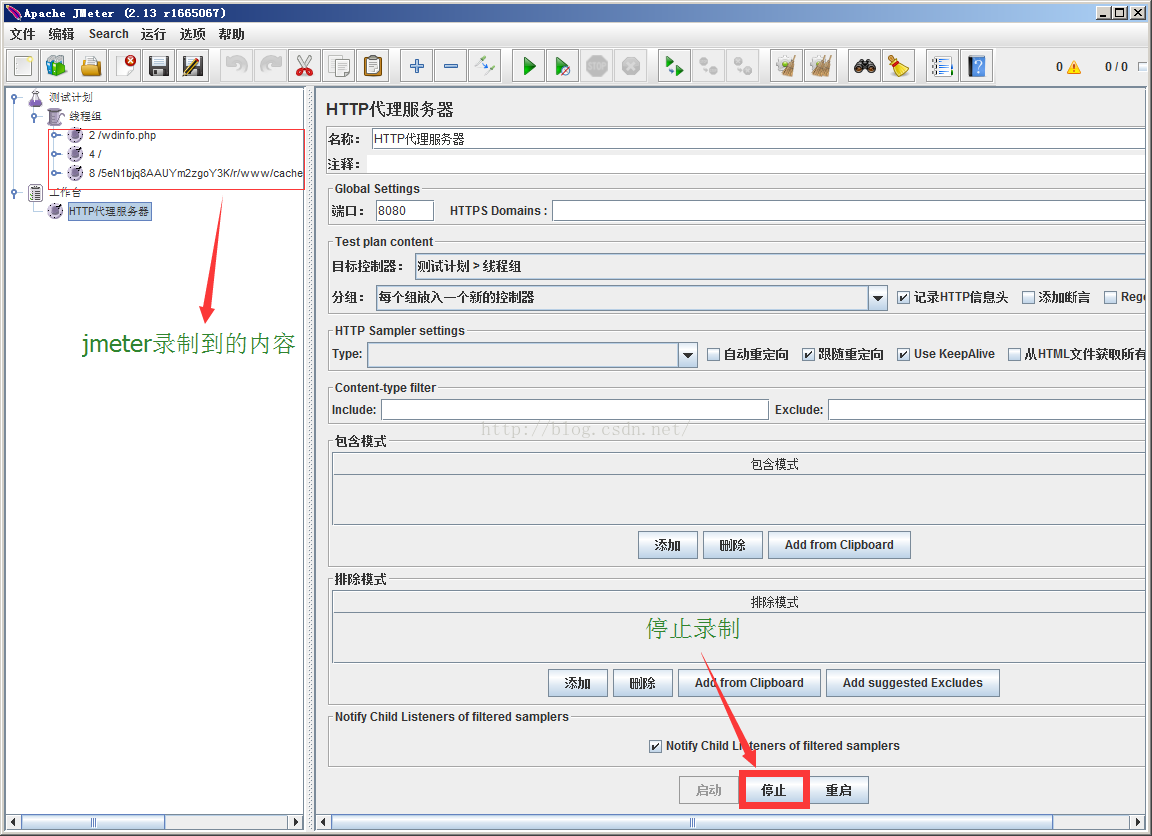
Task: Open the 运行 menu
Action: point(153,34)
